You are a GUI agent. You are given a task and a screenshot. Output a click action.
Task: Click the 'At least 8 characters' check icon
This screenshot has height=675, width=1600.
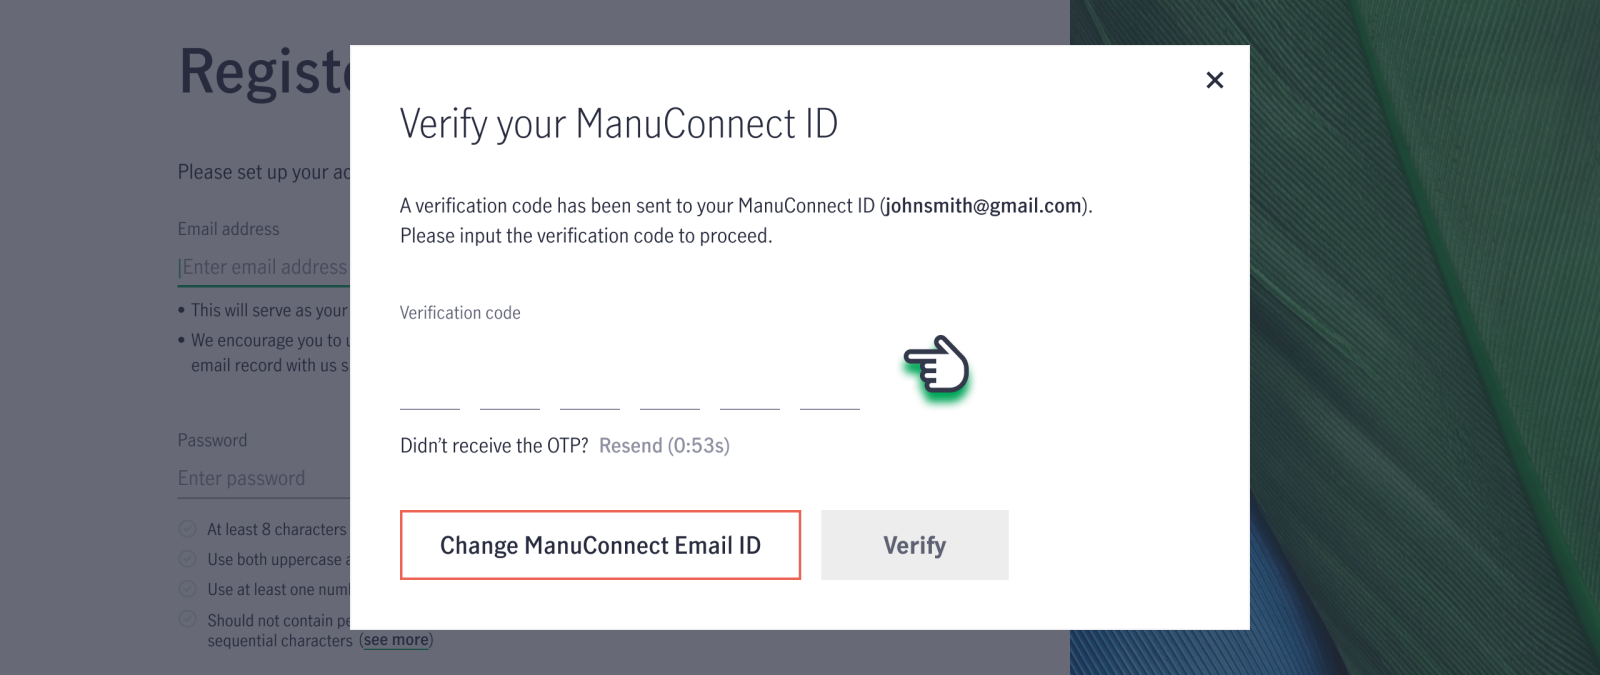tap(187, 529)
